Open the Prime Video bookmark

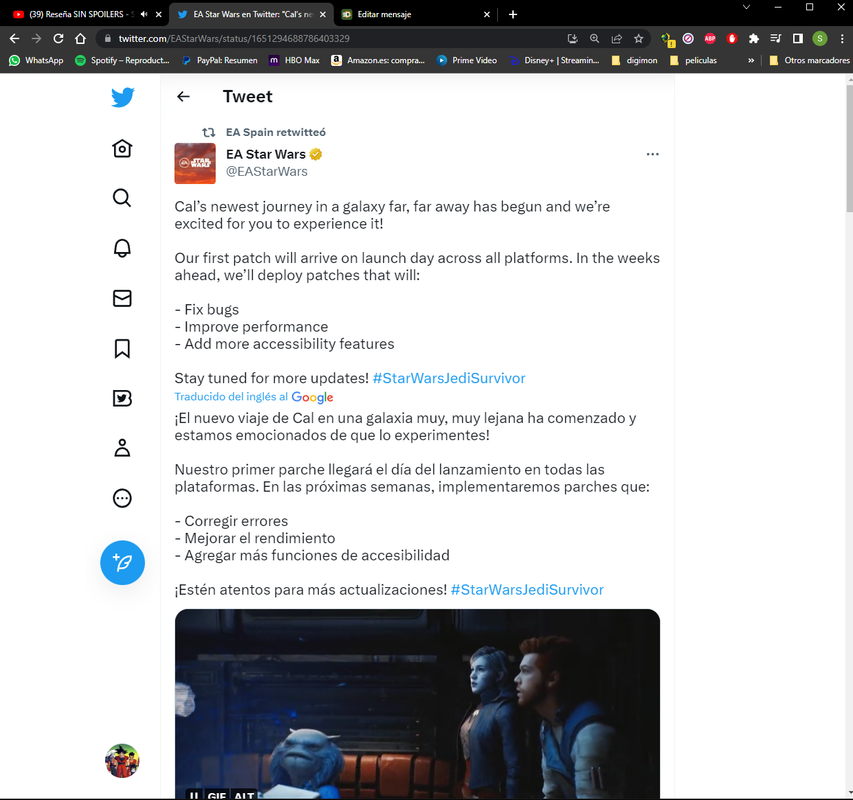pyautogui.click(x=467, y=60)
